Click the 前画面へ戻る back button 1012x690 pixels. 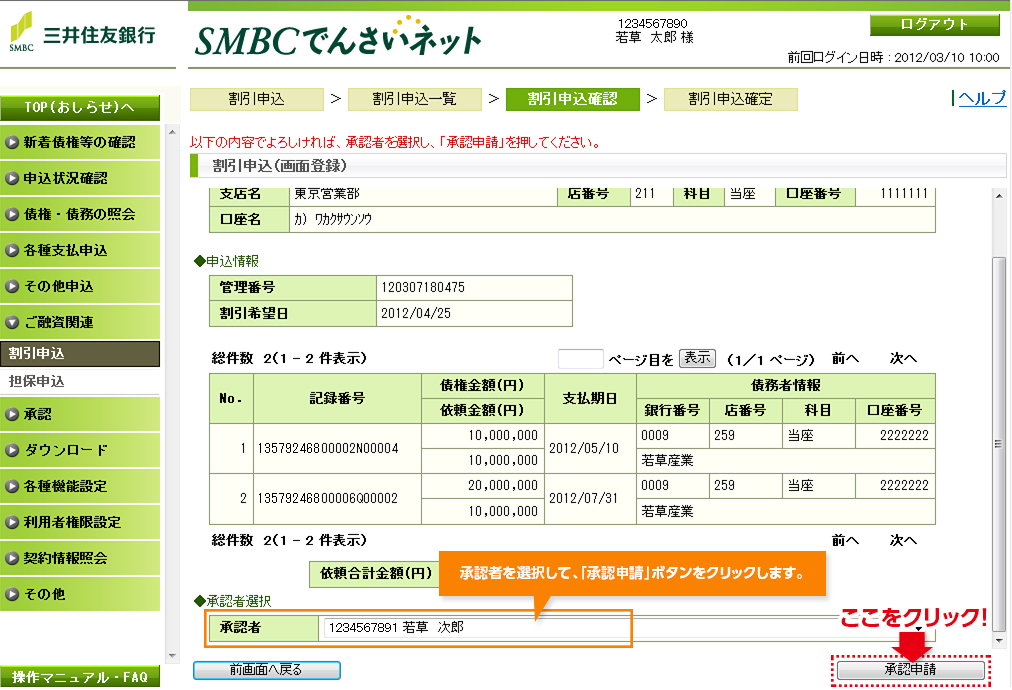267,670
